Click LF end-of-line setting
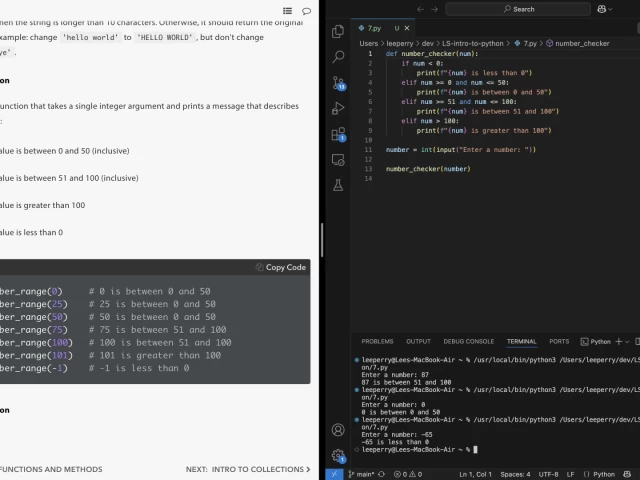Image resolution: width=640 pixels, height=480 pixels. click(x=570, y=474)
